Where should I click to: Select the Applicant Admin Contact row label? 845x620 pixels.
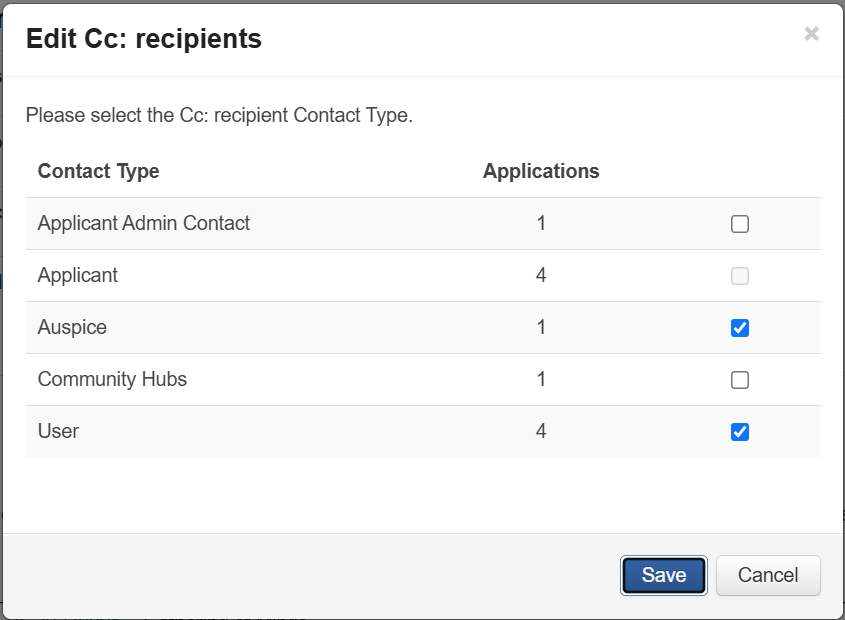pos(144,223)
